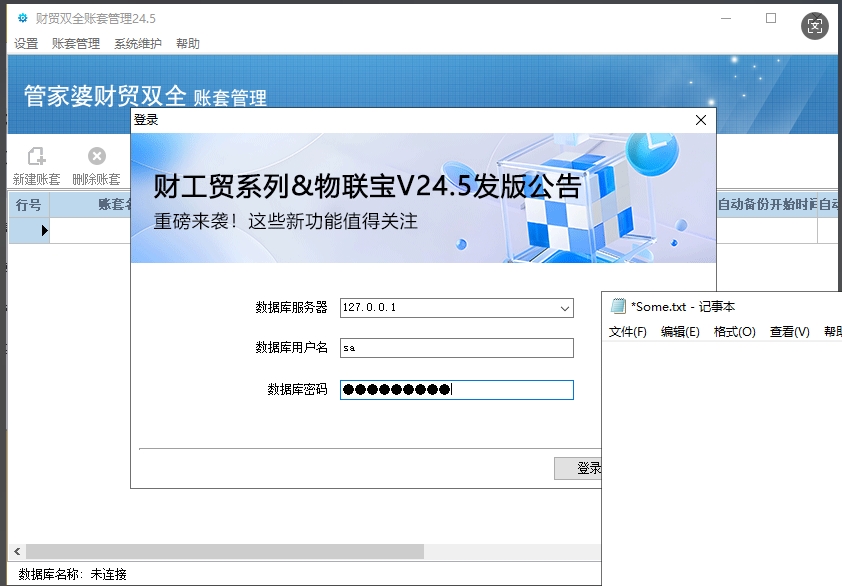Click the *Some.txt - 记事本 title bar

[x=722, y=306]
